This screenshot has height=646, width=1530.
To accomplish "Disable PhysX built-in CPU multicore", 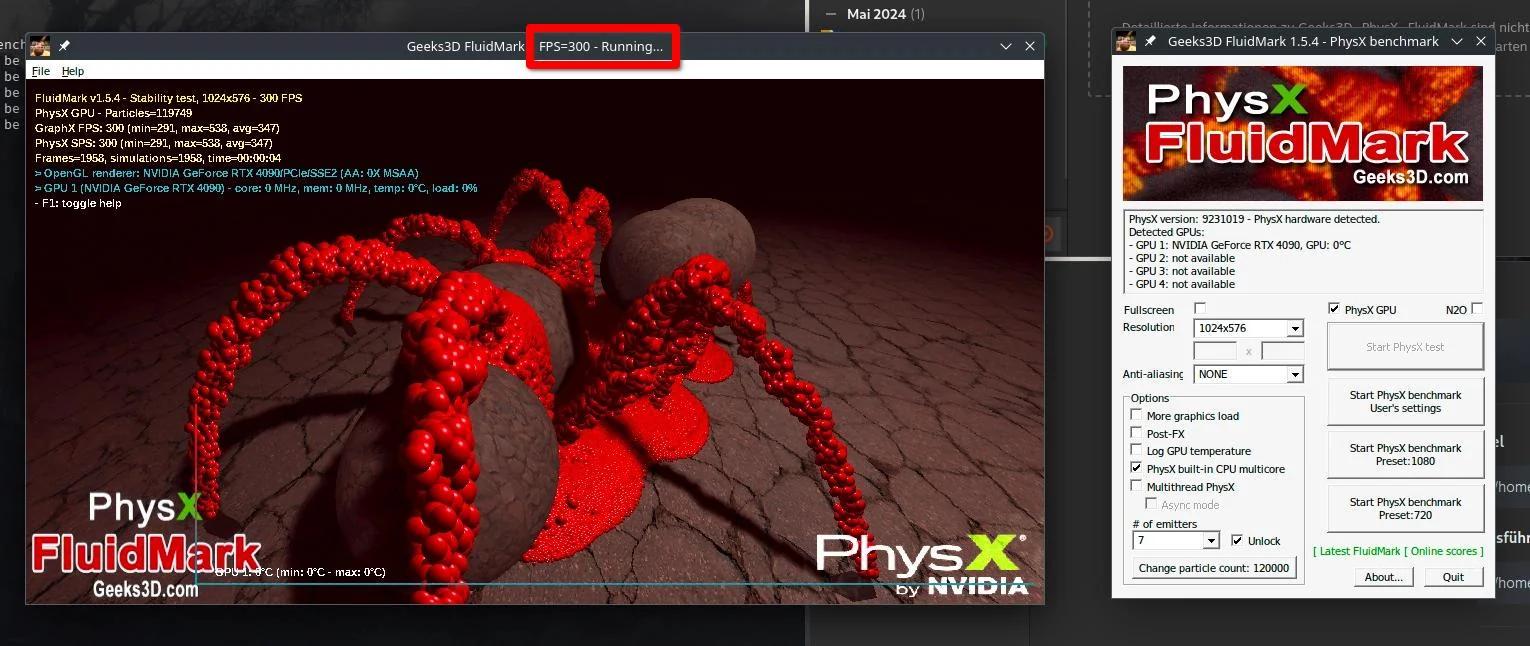I will point(1136,468).
